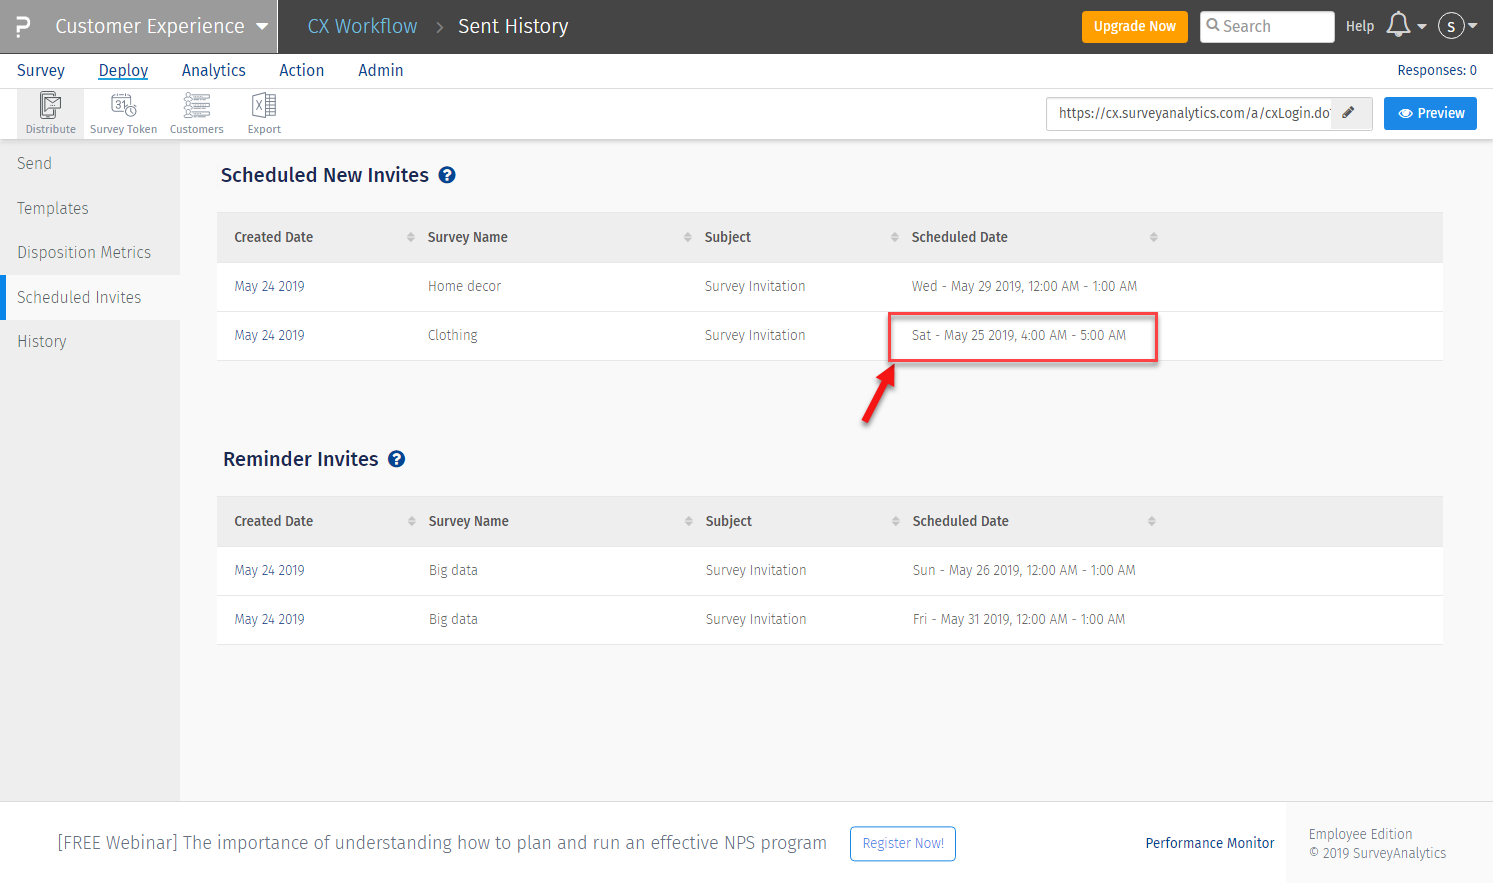Click the Upgrade Now button

click(1134, 26)
